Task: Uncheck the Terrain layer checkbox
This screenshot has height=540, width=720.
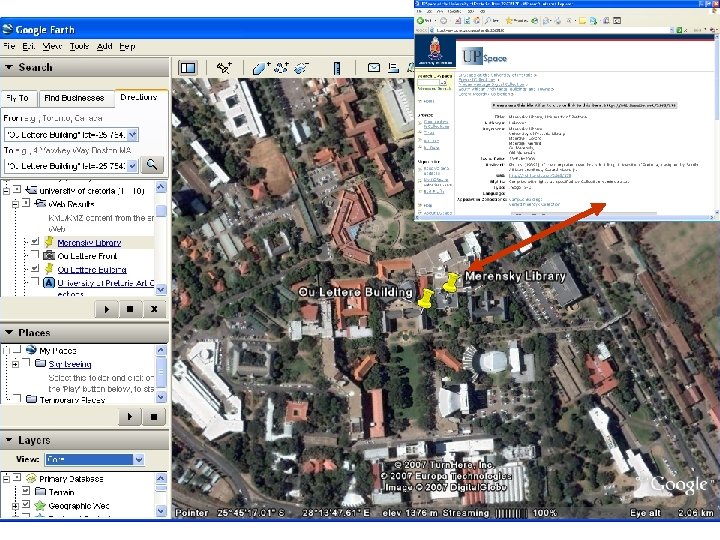Action: coord(26,491)
